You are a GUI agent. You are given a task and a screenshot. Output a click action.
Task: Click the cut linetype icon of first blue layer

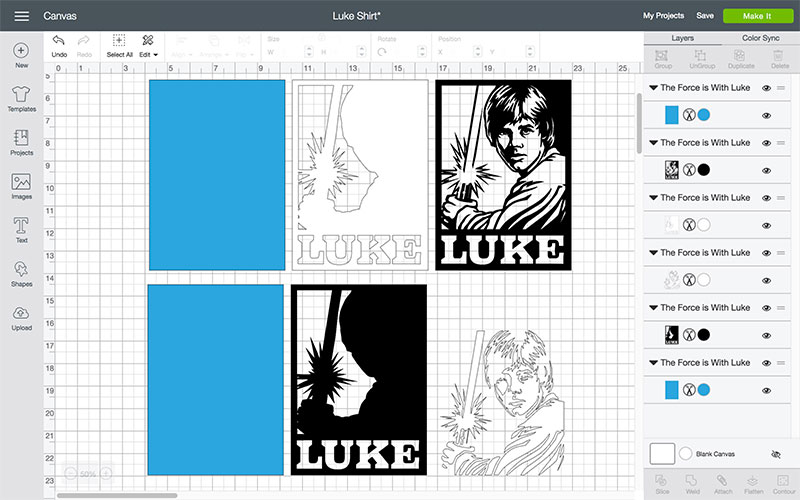[x=689, y=115]
